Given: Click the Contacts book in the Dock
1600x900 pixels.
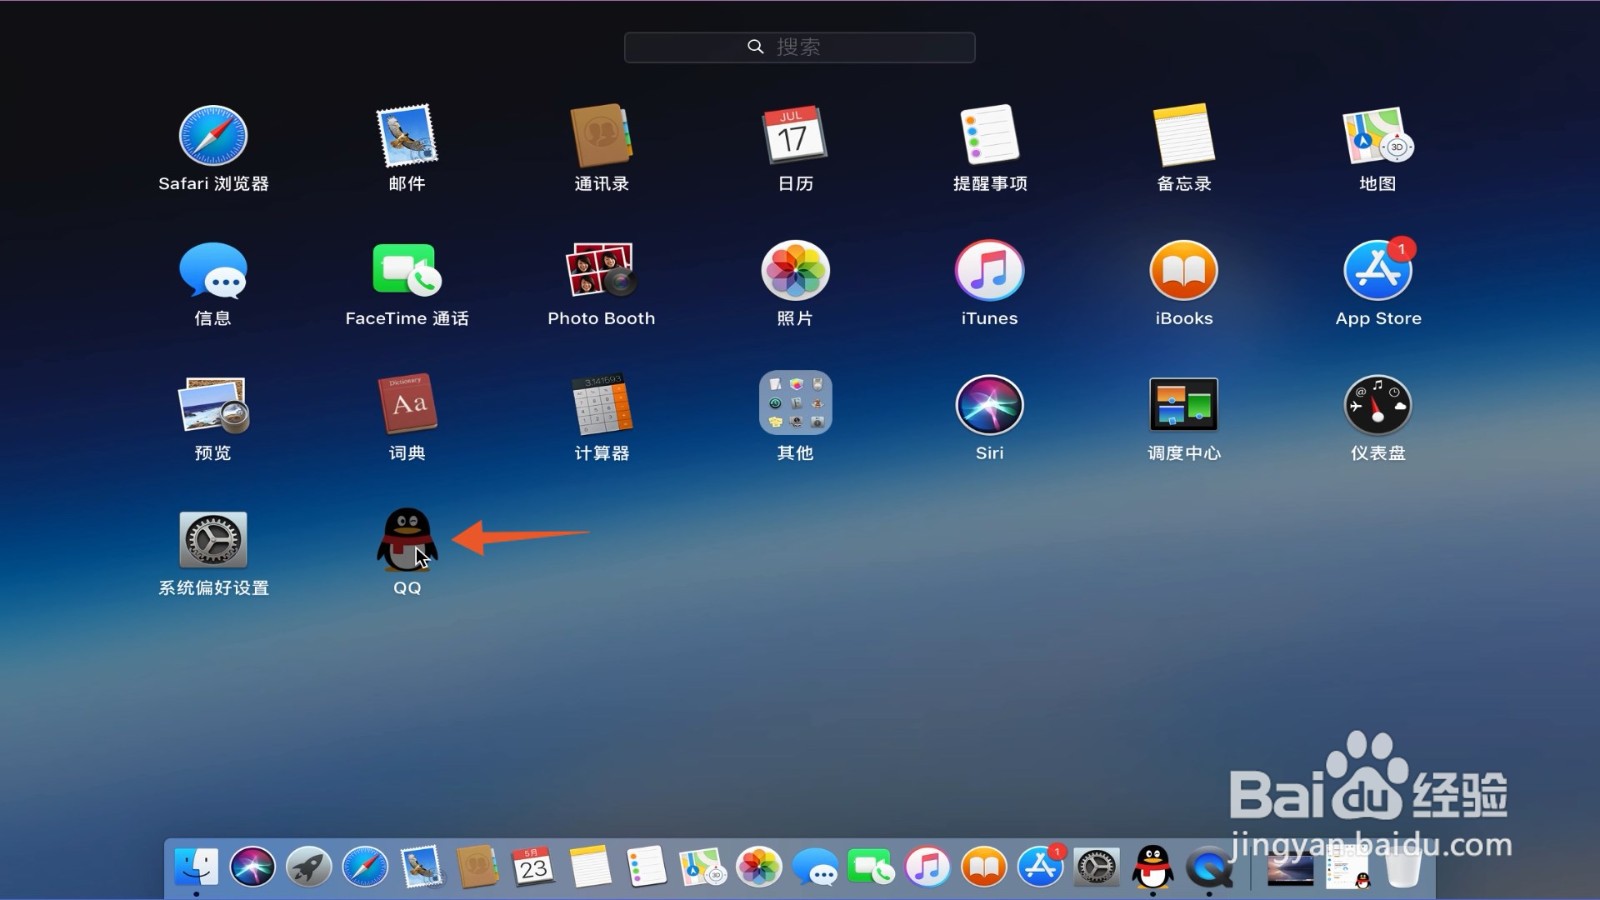Looking at the screenshot, I should [478, 866].
